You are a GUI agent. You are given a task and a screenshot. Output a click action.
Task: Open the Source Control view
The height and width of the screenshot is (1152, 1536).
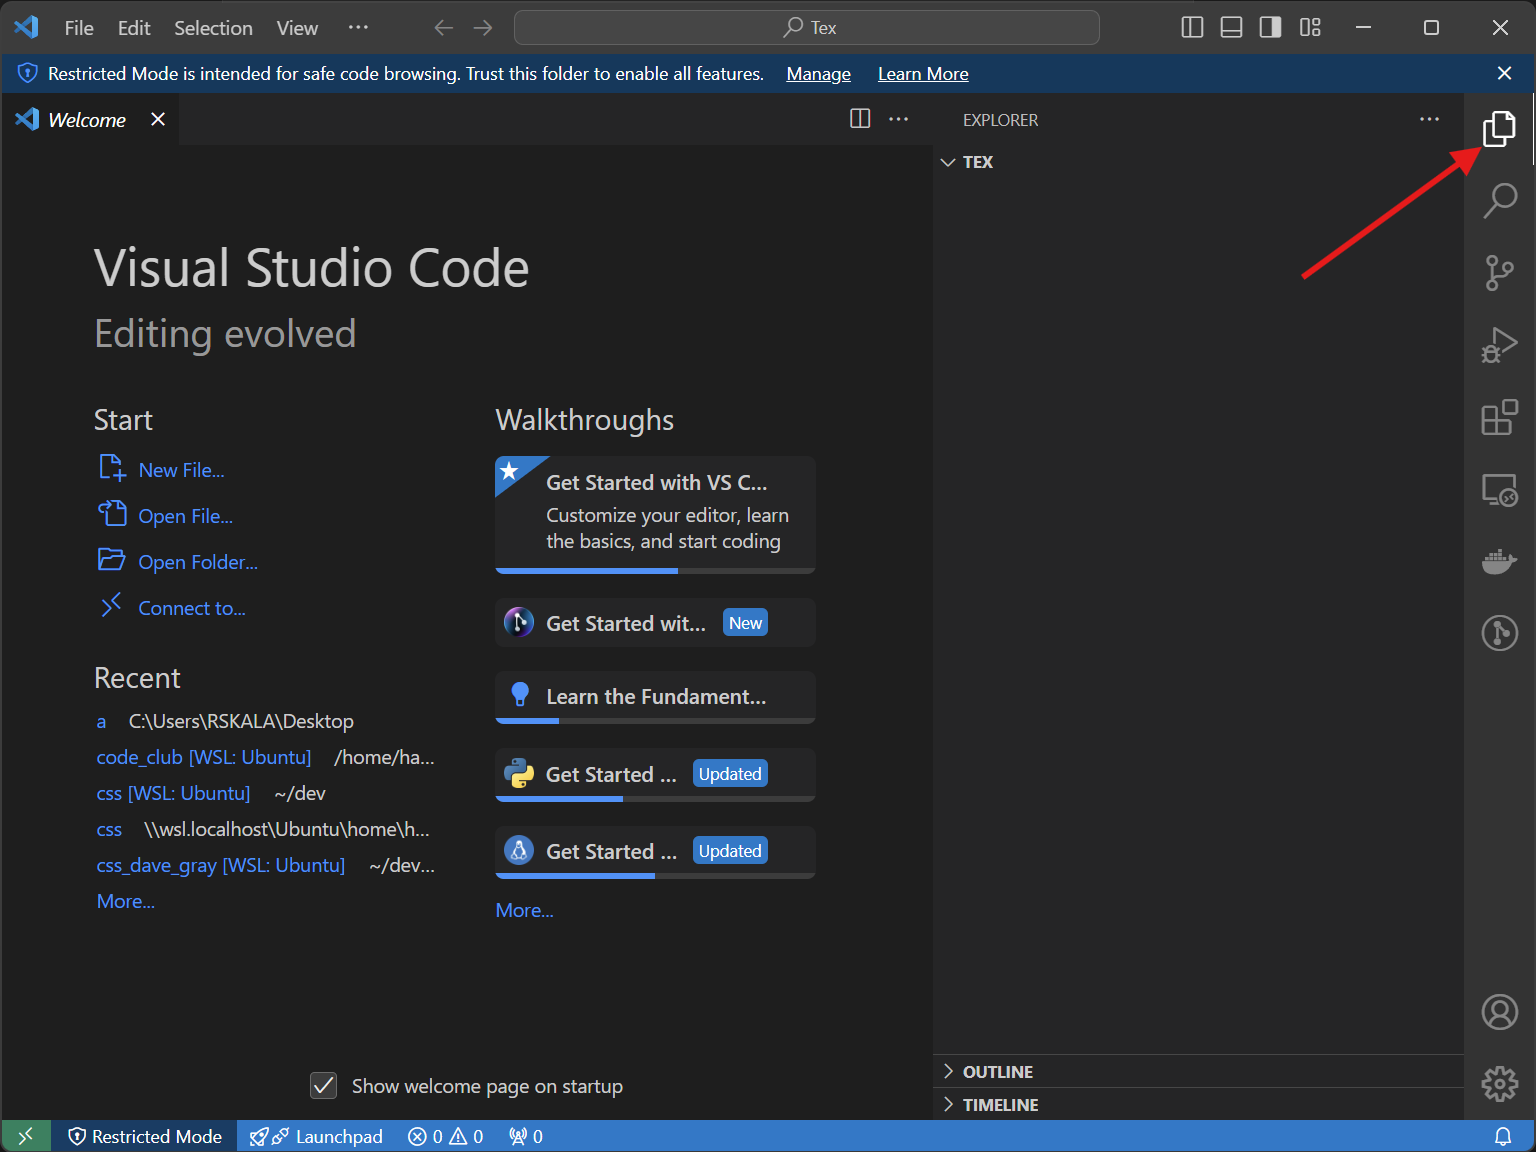(x=1499, y=272)
